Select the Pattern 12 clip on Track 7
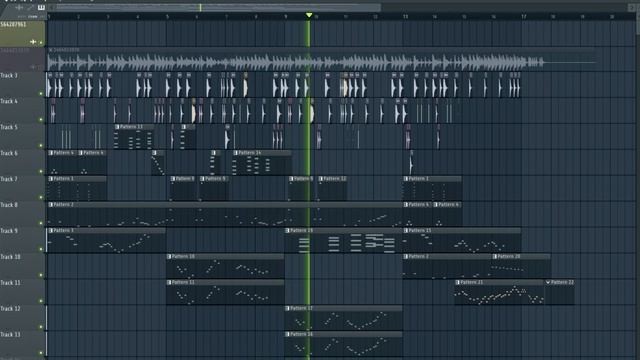 point(333,189)
